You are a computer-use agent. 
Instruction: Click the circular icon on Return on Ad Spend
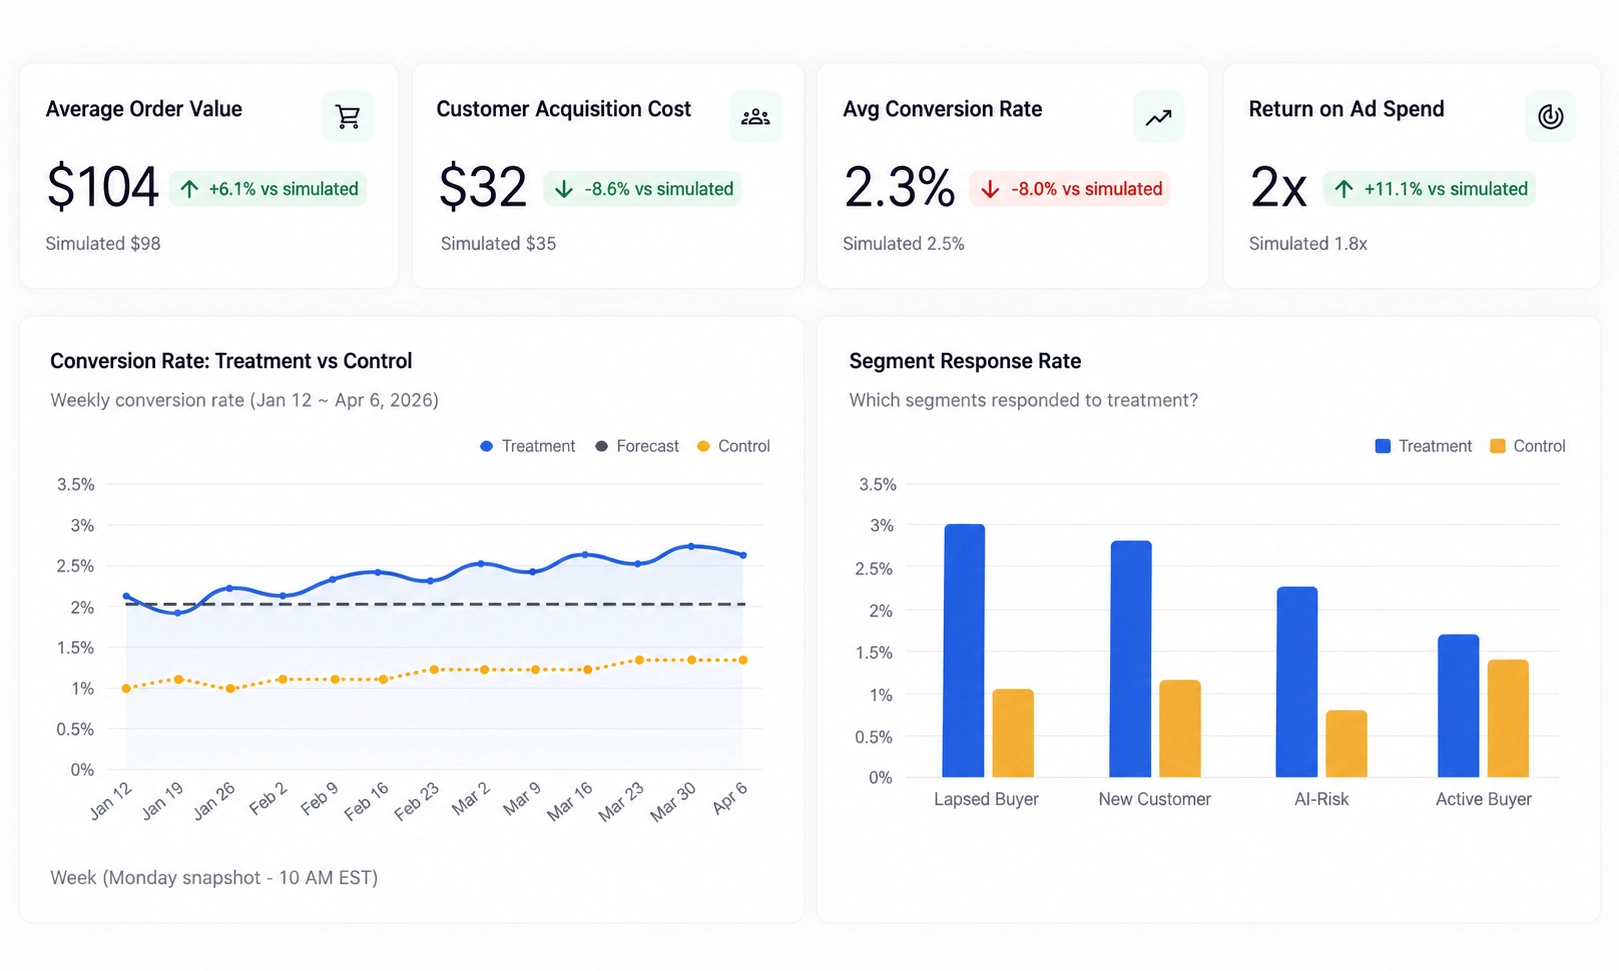1550,117
